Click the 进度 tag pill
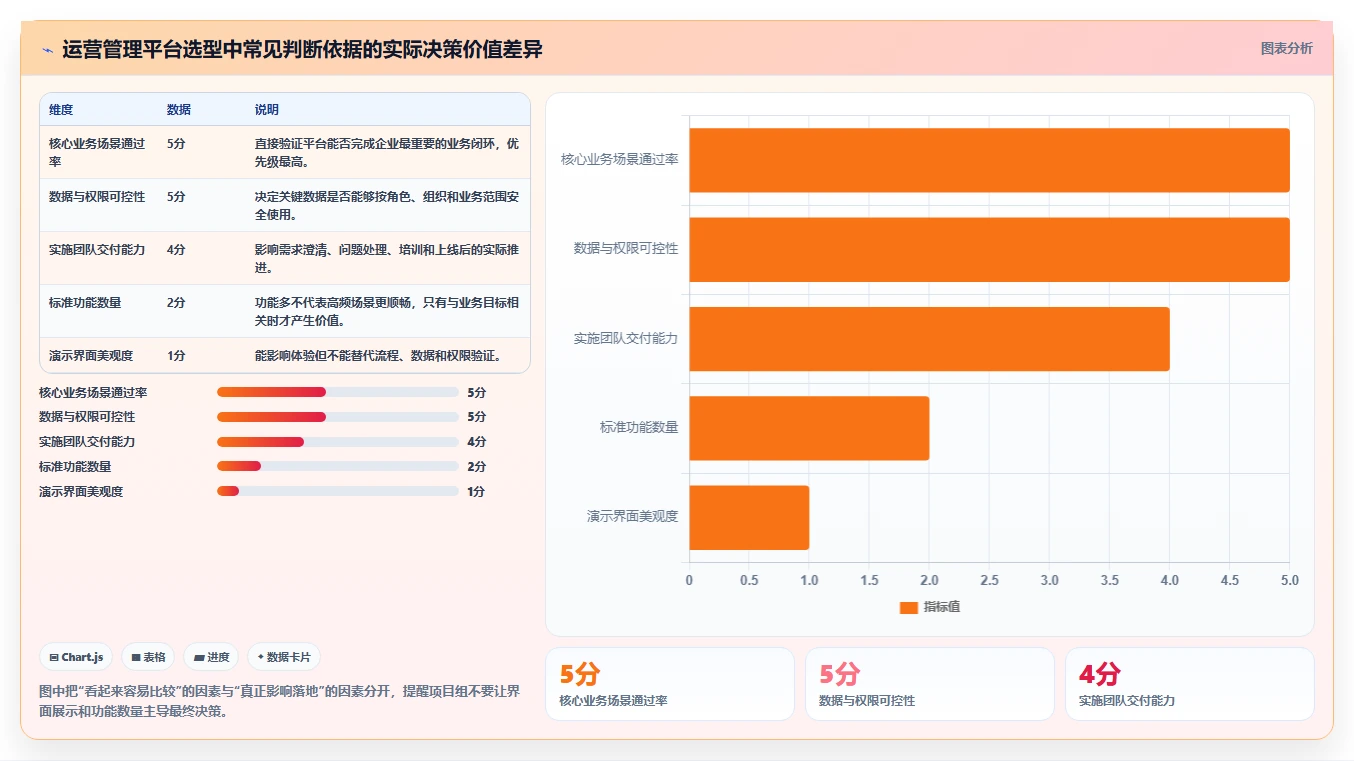The image size is (1354, 761). tap(211, 657)
